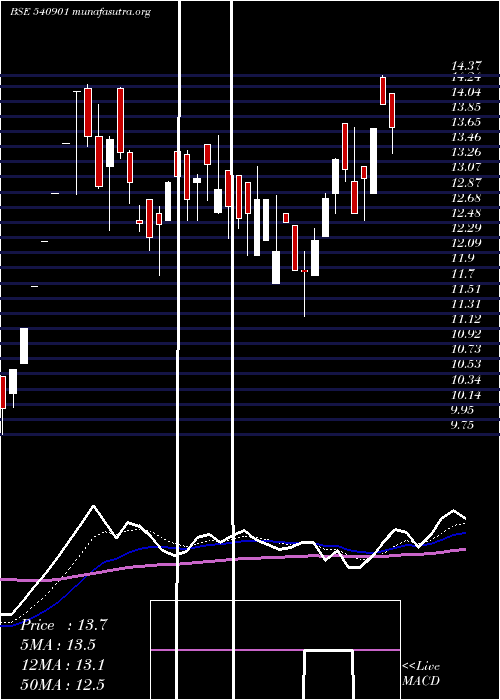Click the 10.53 price axis label
500x700 pixels.
pyautogui.click(x=467, y=364)
